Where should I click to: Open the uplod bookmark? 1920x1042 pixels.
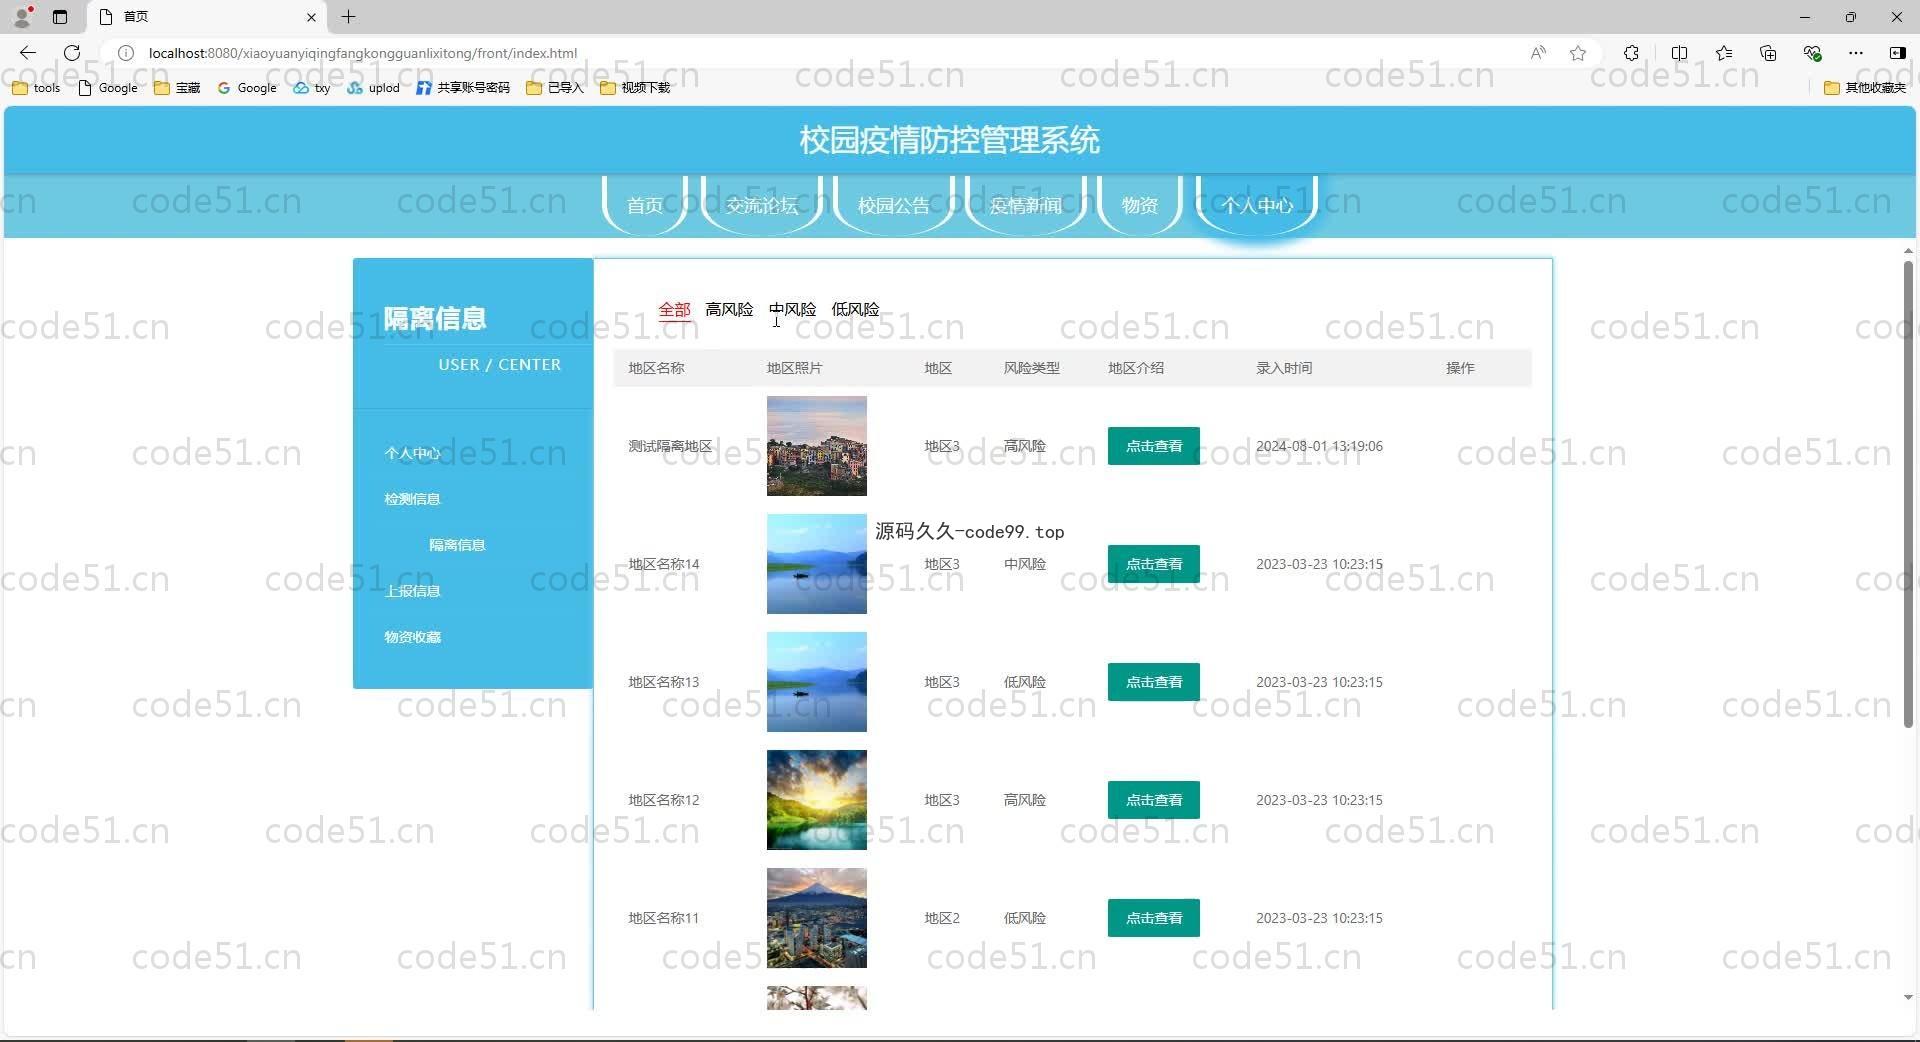click(374, 88)
